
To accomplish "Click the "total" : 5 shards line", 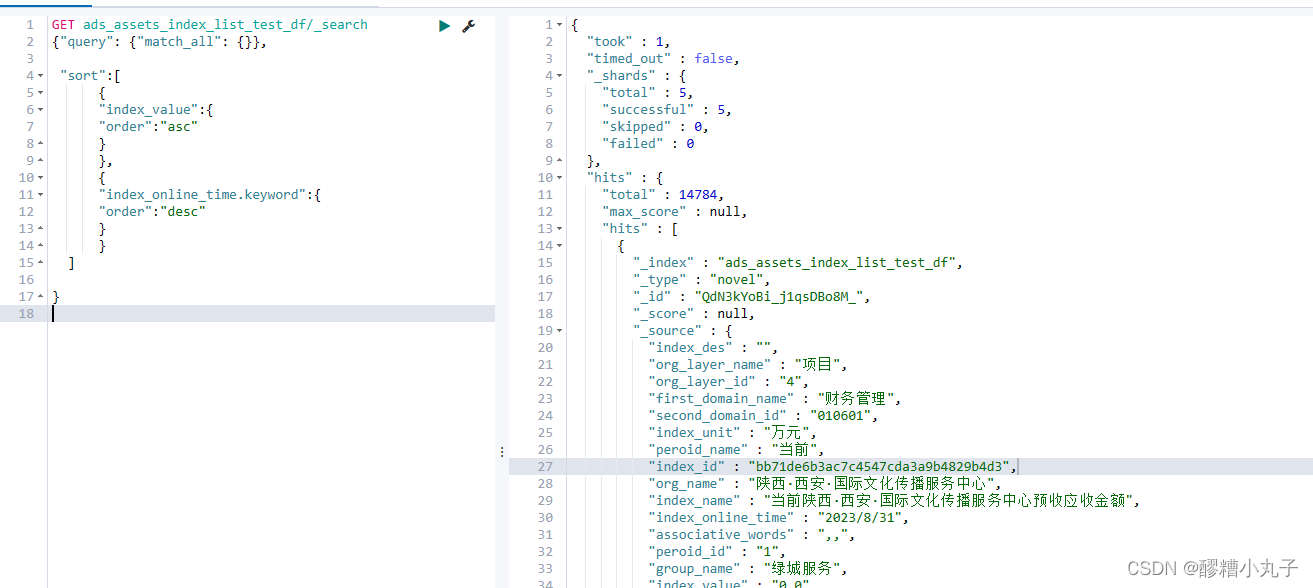I will (647, 93).
